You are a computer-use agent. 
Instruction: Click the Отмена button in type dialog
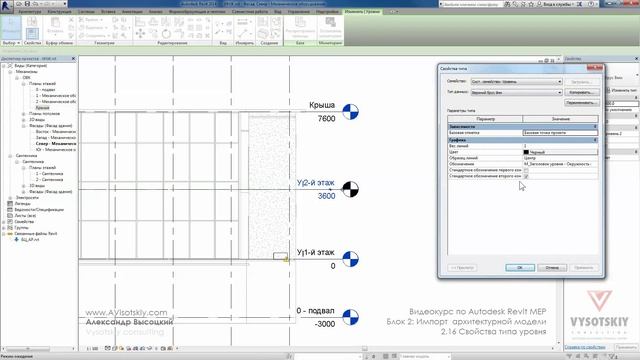(x=552, y=268)
